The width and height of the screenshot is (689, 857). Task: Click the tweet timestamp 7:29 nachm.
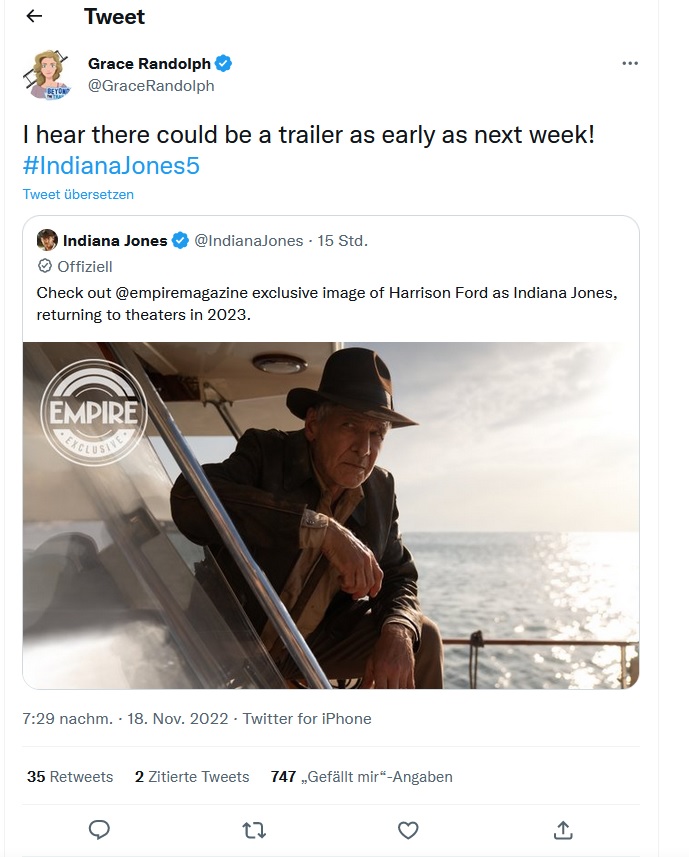coord(67,718)
